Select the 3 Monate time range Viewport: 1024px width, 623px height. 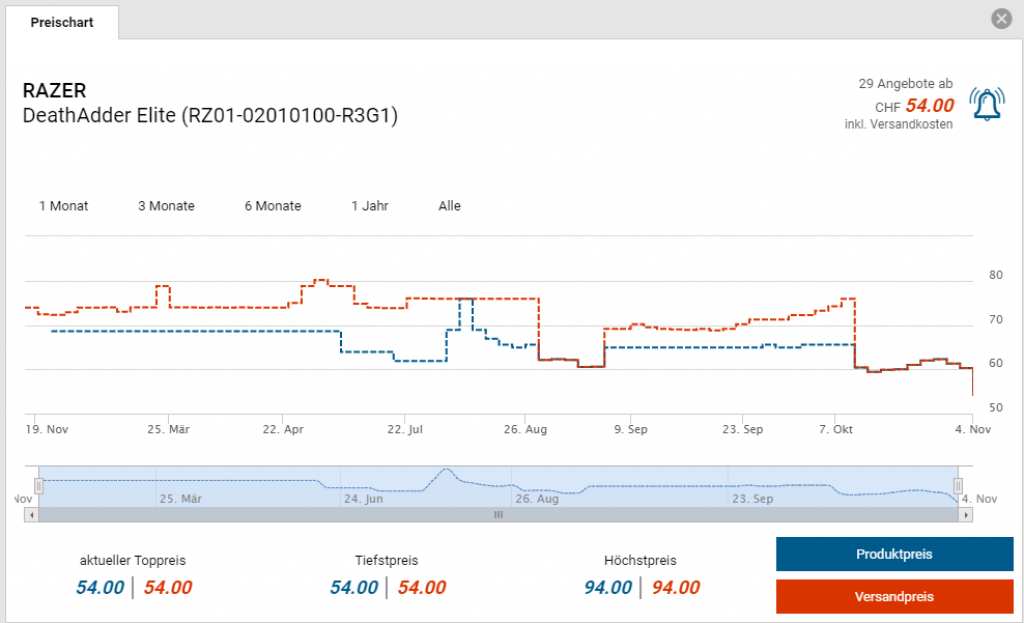pos(166,206)
